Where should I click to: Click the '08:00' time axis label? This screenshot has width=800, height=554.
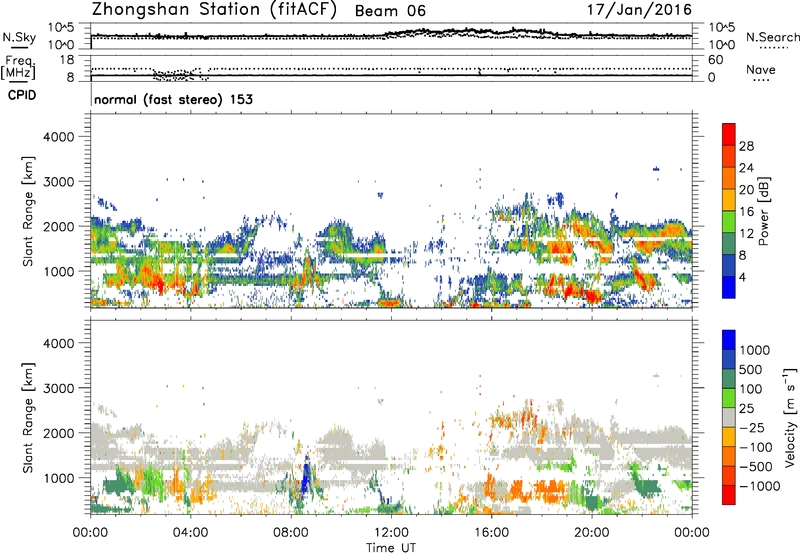pyautogui.click(x=291, y=533)
